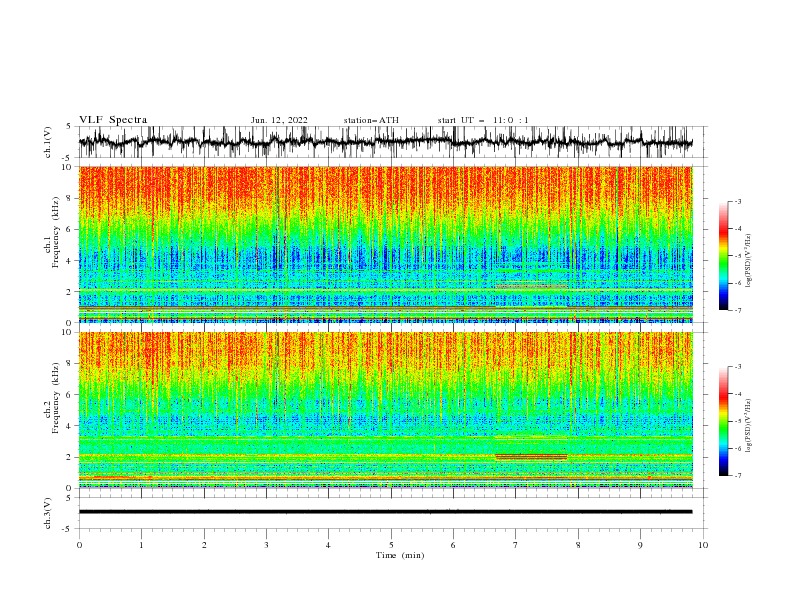Click the "station=ATH" label
Screen dimensions: 792x612
click(x=371, y=120)
